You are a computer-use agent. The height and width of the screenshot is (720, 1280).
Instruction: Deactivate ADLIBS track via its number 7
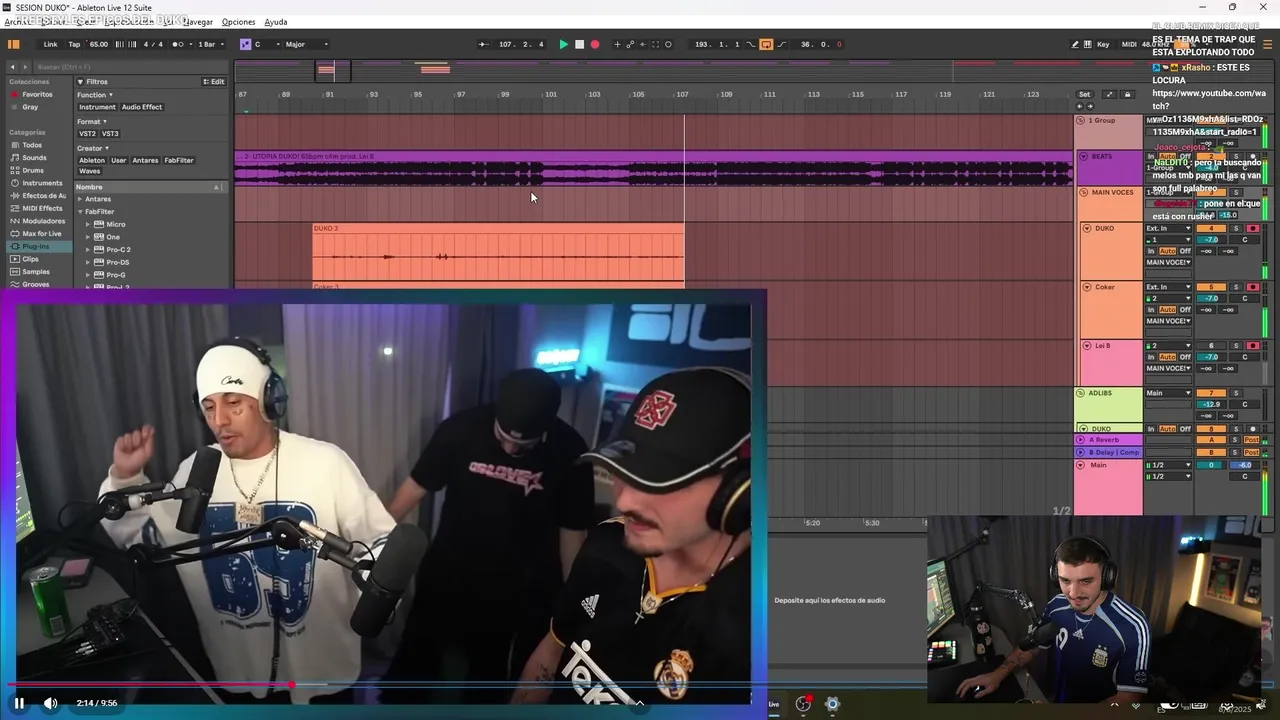coord(1211,393)
